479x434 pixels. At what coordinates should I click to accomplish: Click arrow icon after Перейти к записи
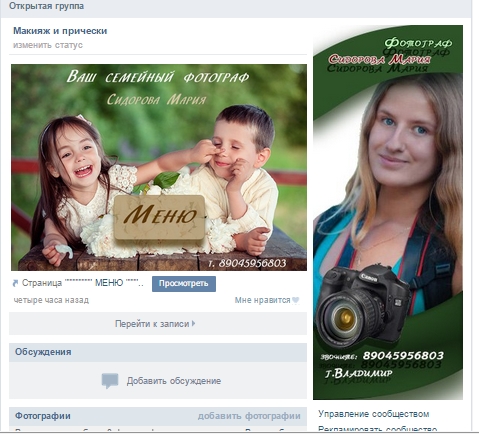(193, 323)
